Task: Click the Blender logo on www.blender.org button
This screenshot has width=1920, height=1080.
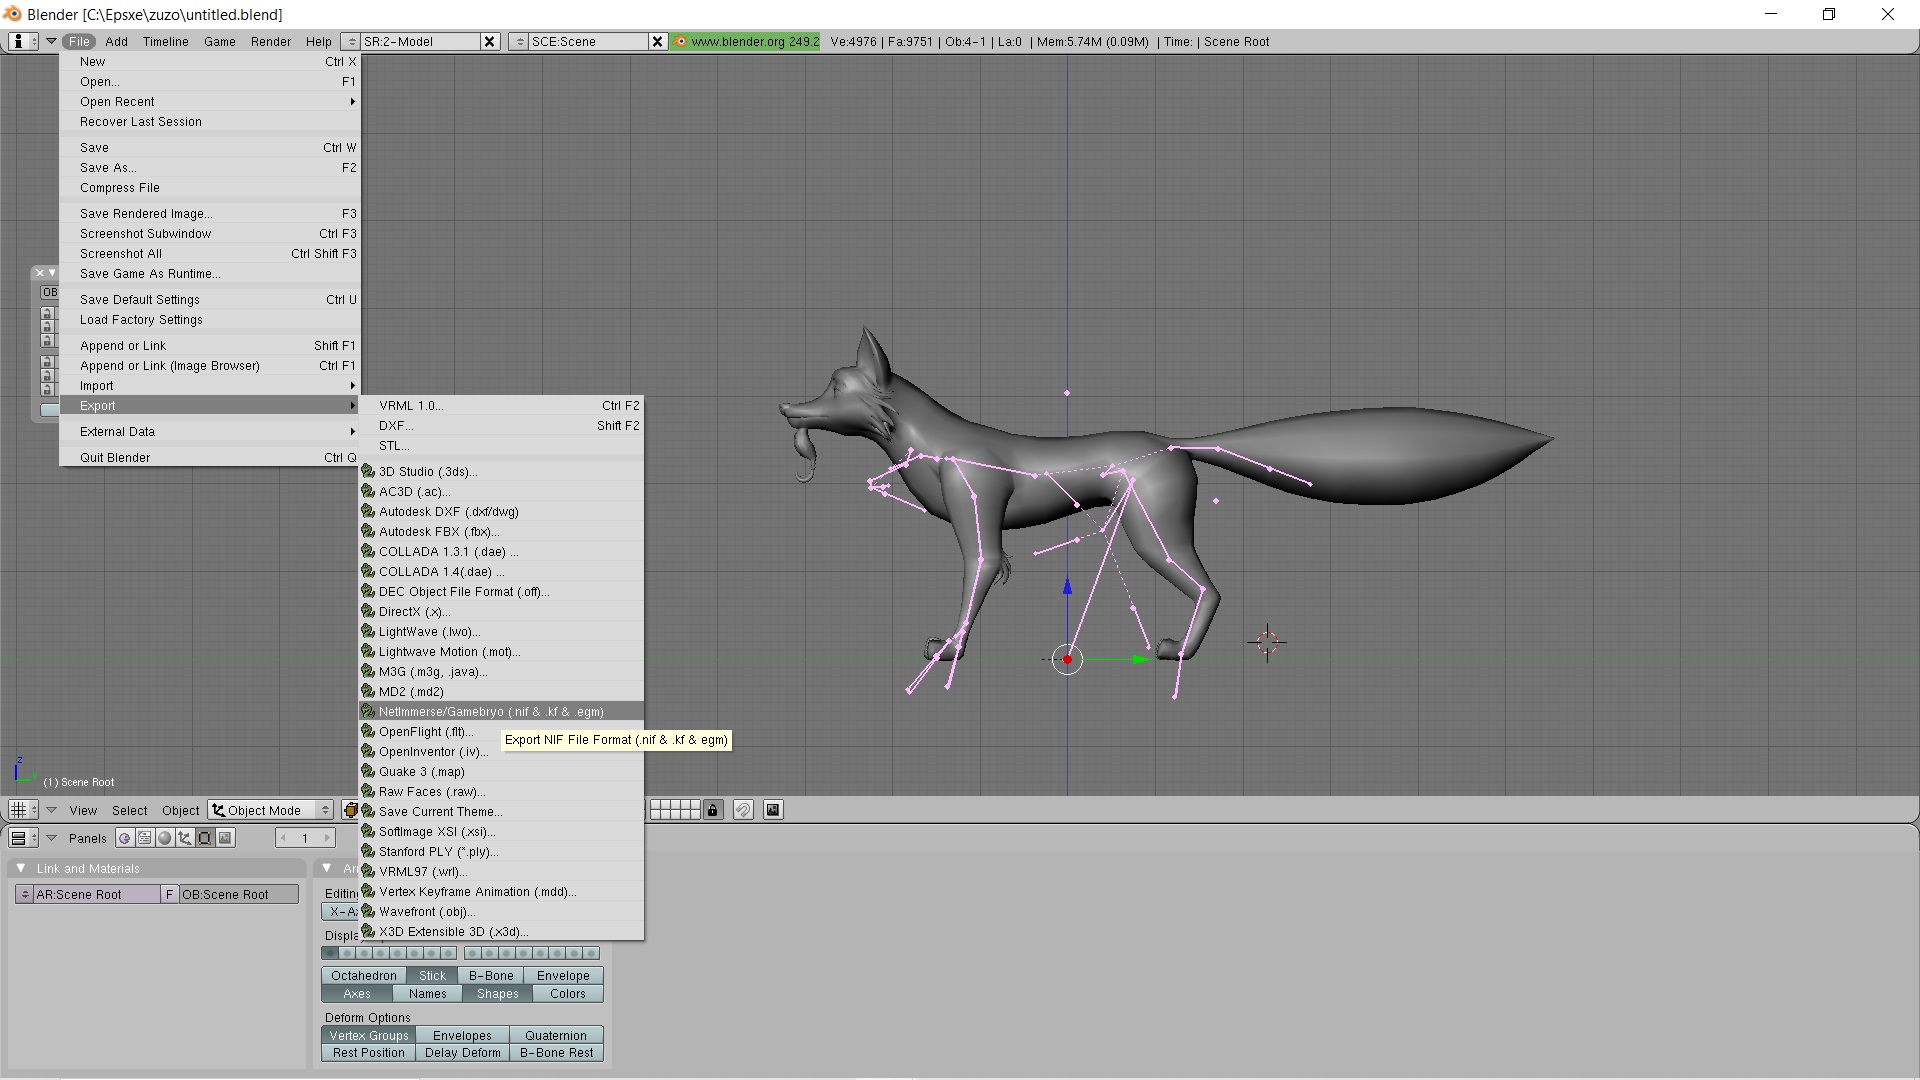Action: pyautogui.click(x=681, y=41)
